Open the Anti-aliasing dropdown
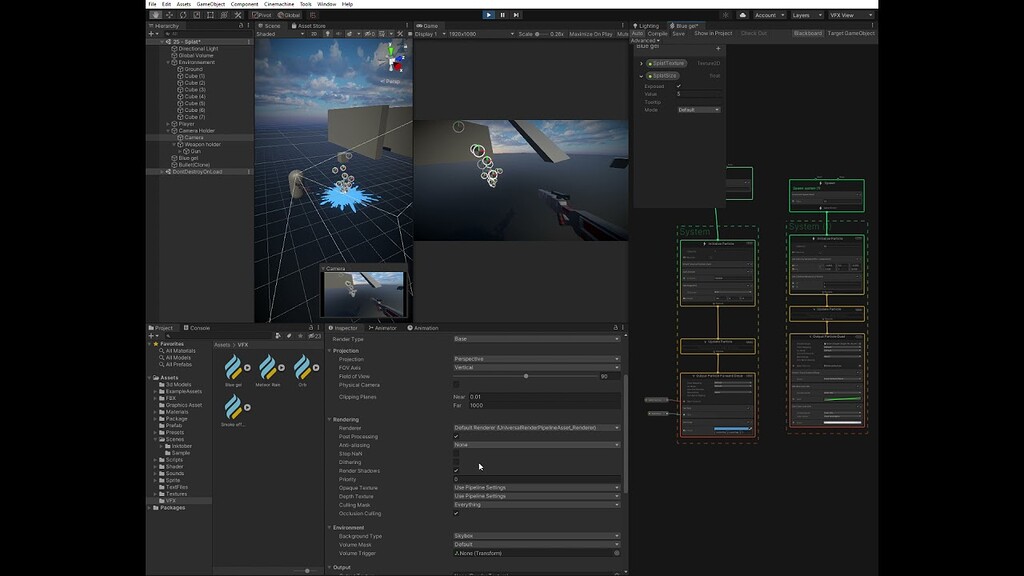This screenshot has width=1024, height=576. click(535, 445)
